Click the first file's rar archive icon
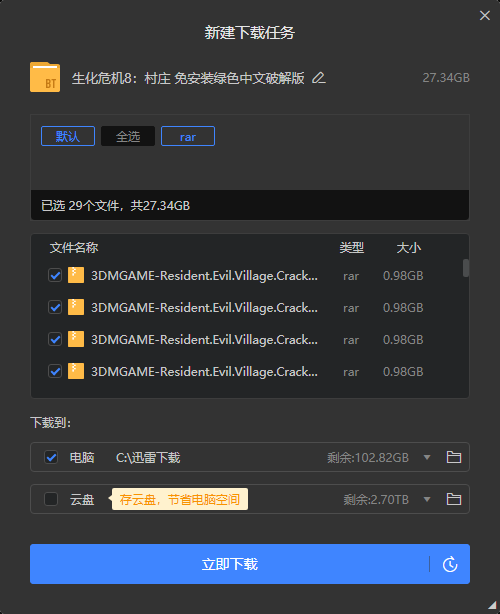Screen dimensions: 500x614 tap(76, 275)
